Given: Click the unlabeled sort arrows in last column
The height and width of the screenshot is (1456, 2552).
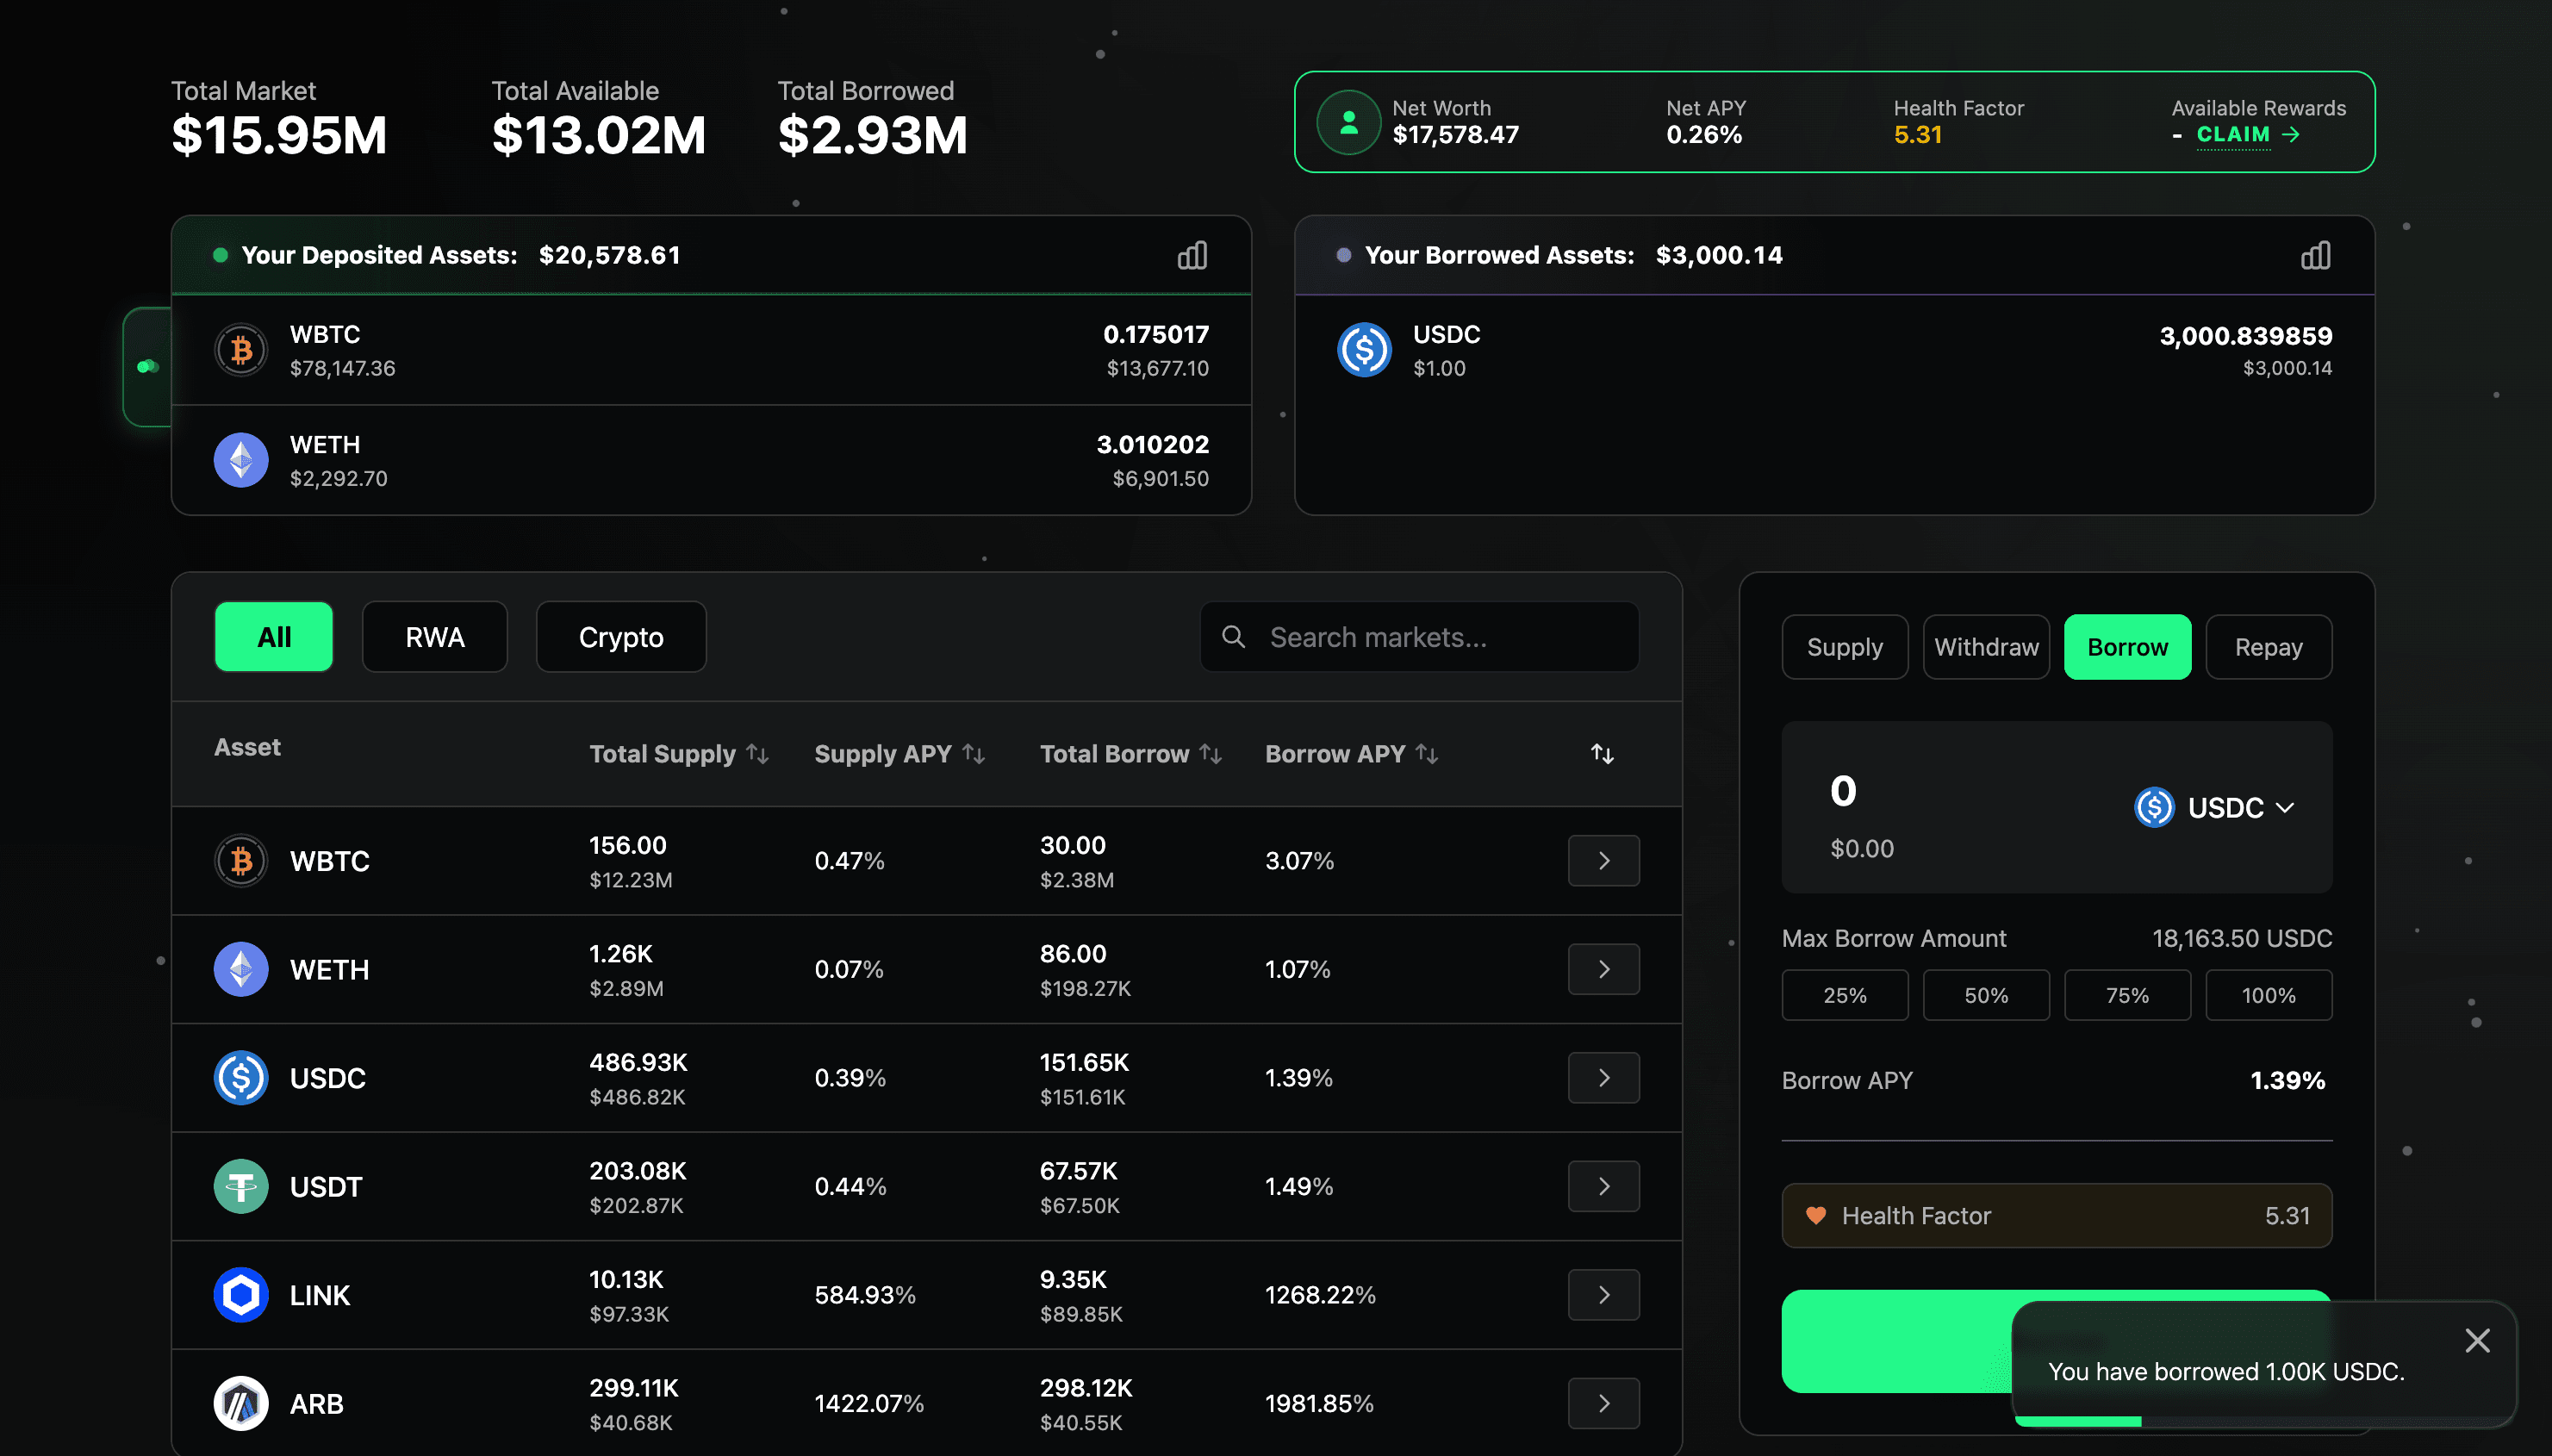Looking at the screenshot, I should [1602, 754].
